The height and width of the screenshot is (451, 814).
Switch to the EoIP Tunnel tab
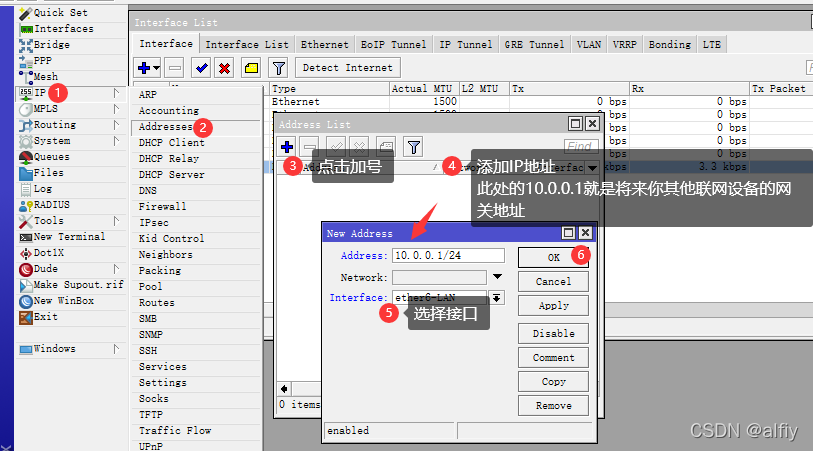coord(393,45)
